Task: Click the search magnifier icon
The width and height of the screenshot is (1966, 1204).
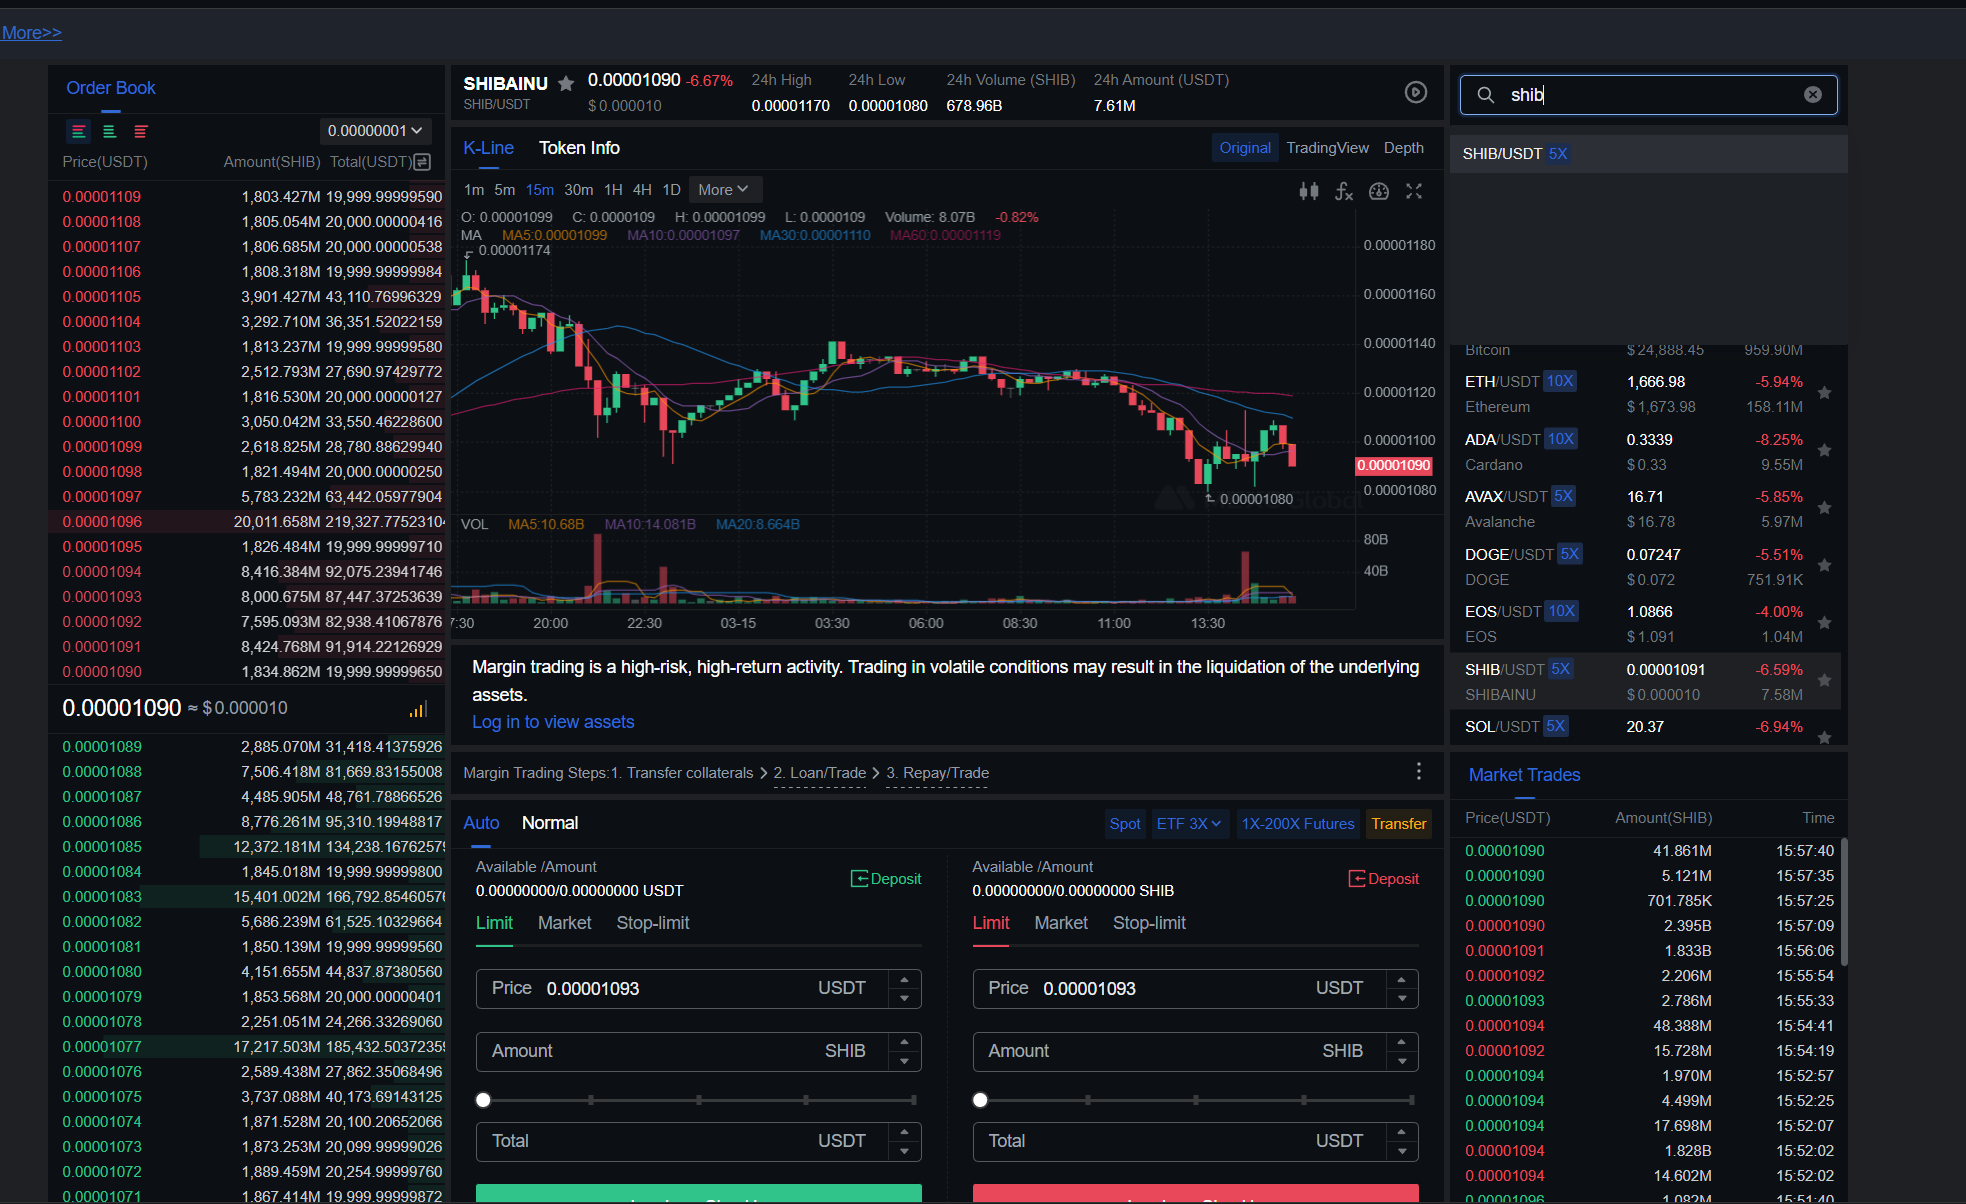Action: (x=1486, y=95)
